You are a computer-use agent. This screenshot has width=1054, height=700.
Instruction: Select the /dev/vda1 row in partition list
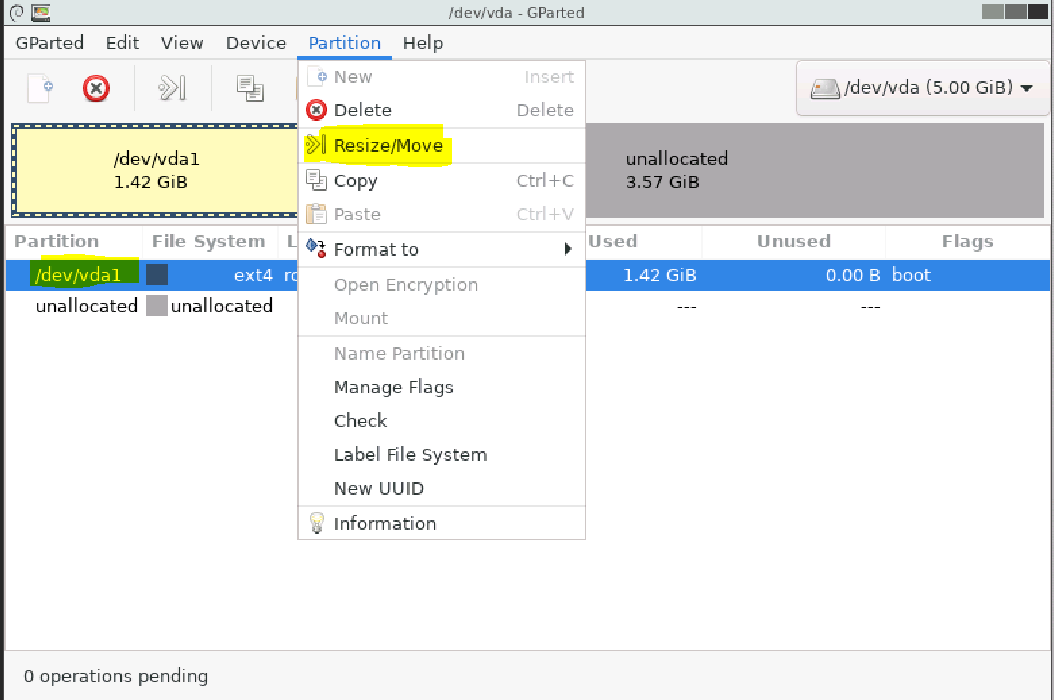click(528, 275)
